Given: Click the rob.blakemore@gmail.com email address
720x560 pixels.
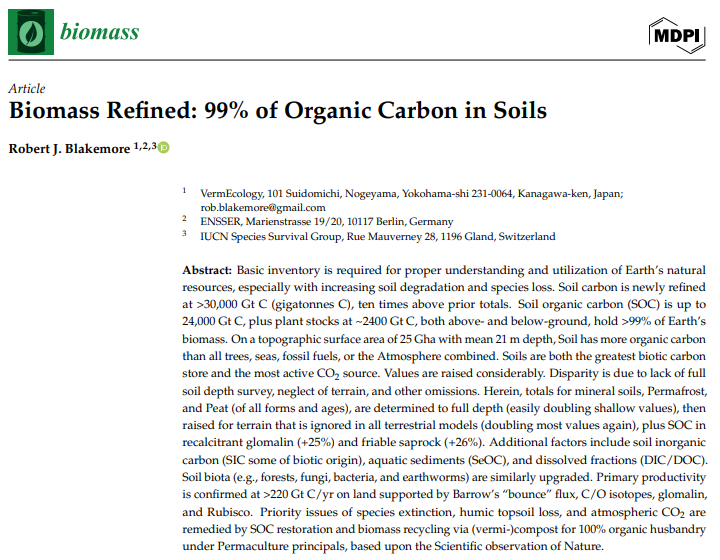Looking at the screenshot, I should [x=263, y=207].
